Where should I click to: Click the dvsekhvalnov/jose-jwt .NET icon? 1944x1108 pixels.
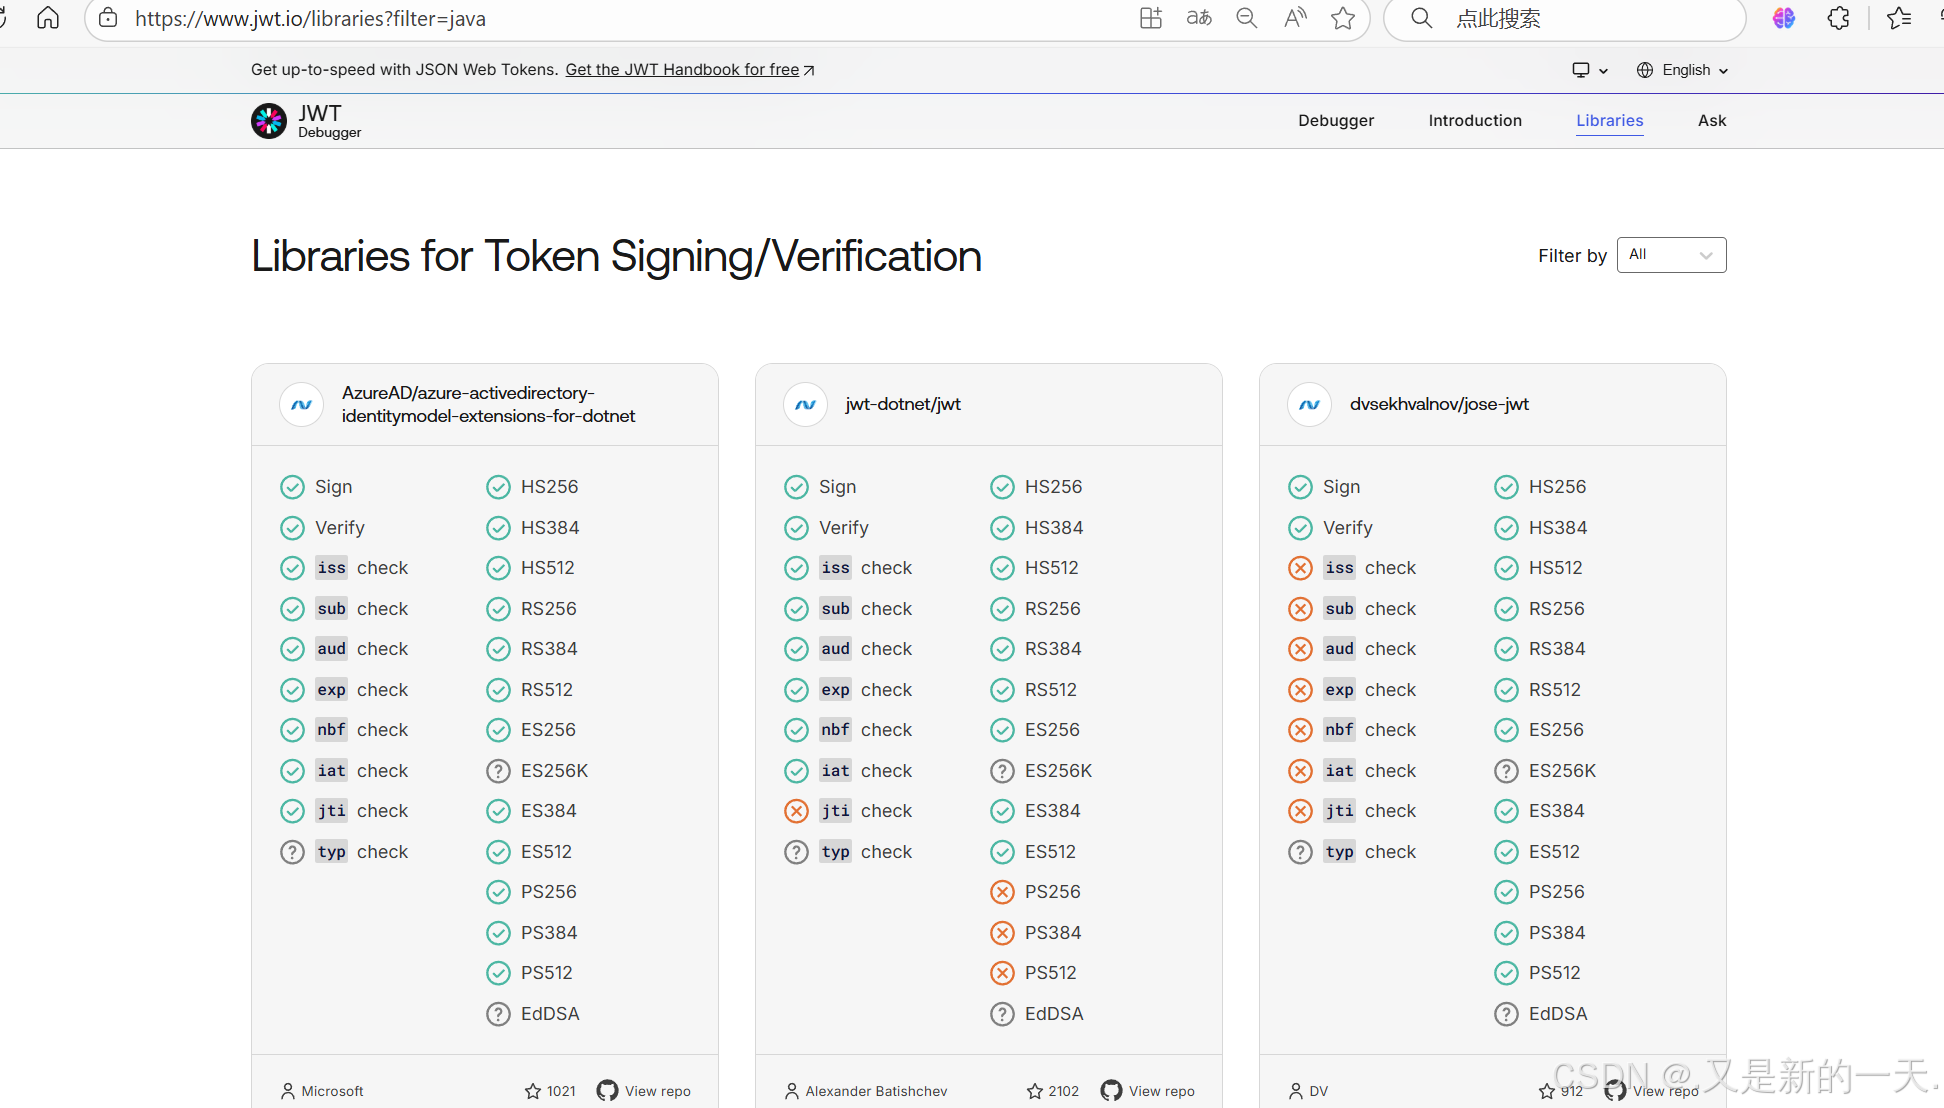point(1309,405)
